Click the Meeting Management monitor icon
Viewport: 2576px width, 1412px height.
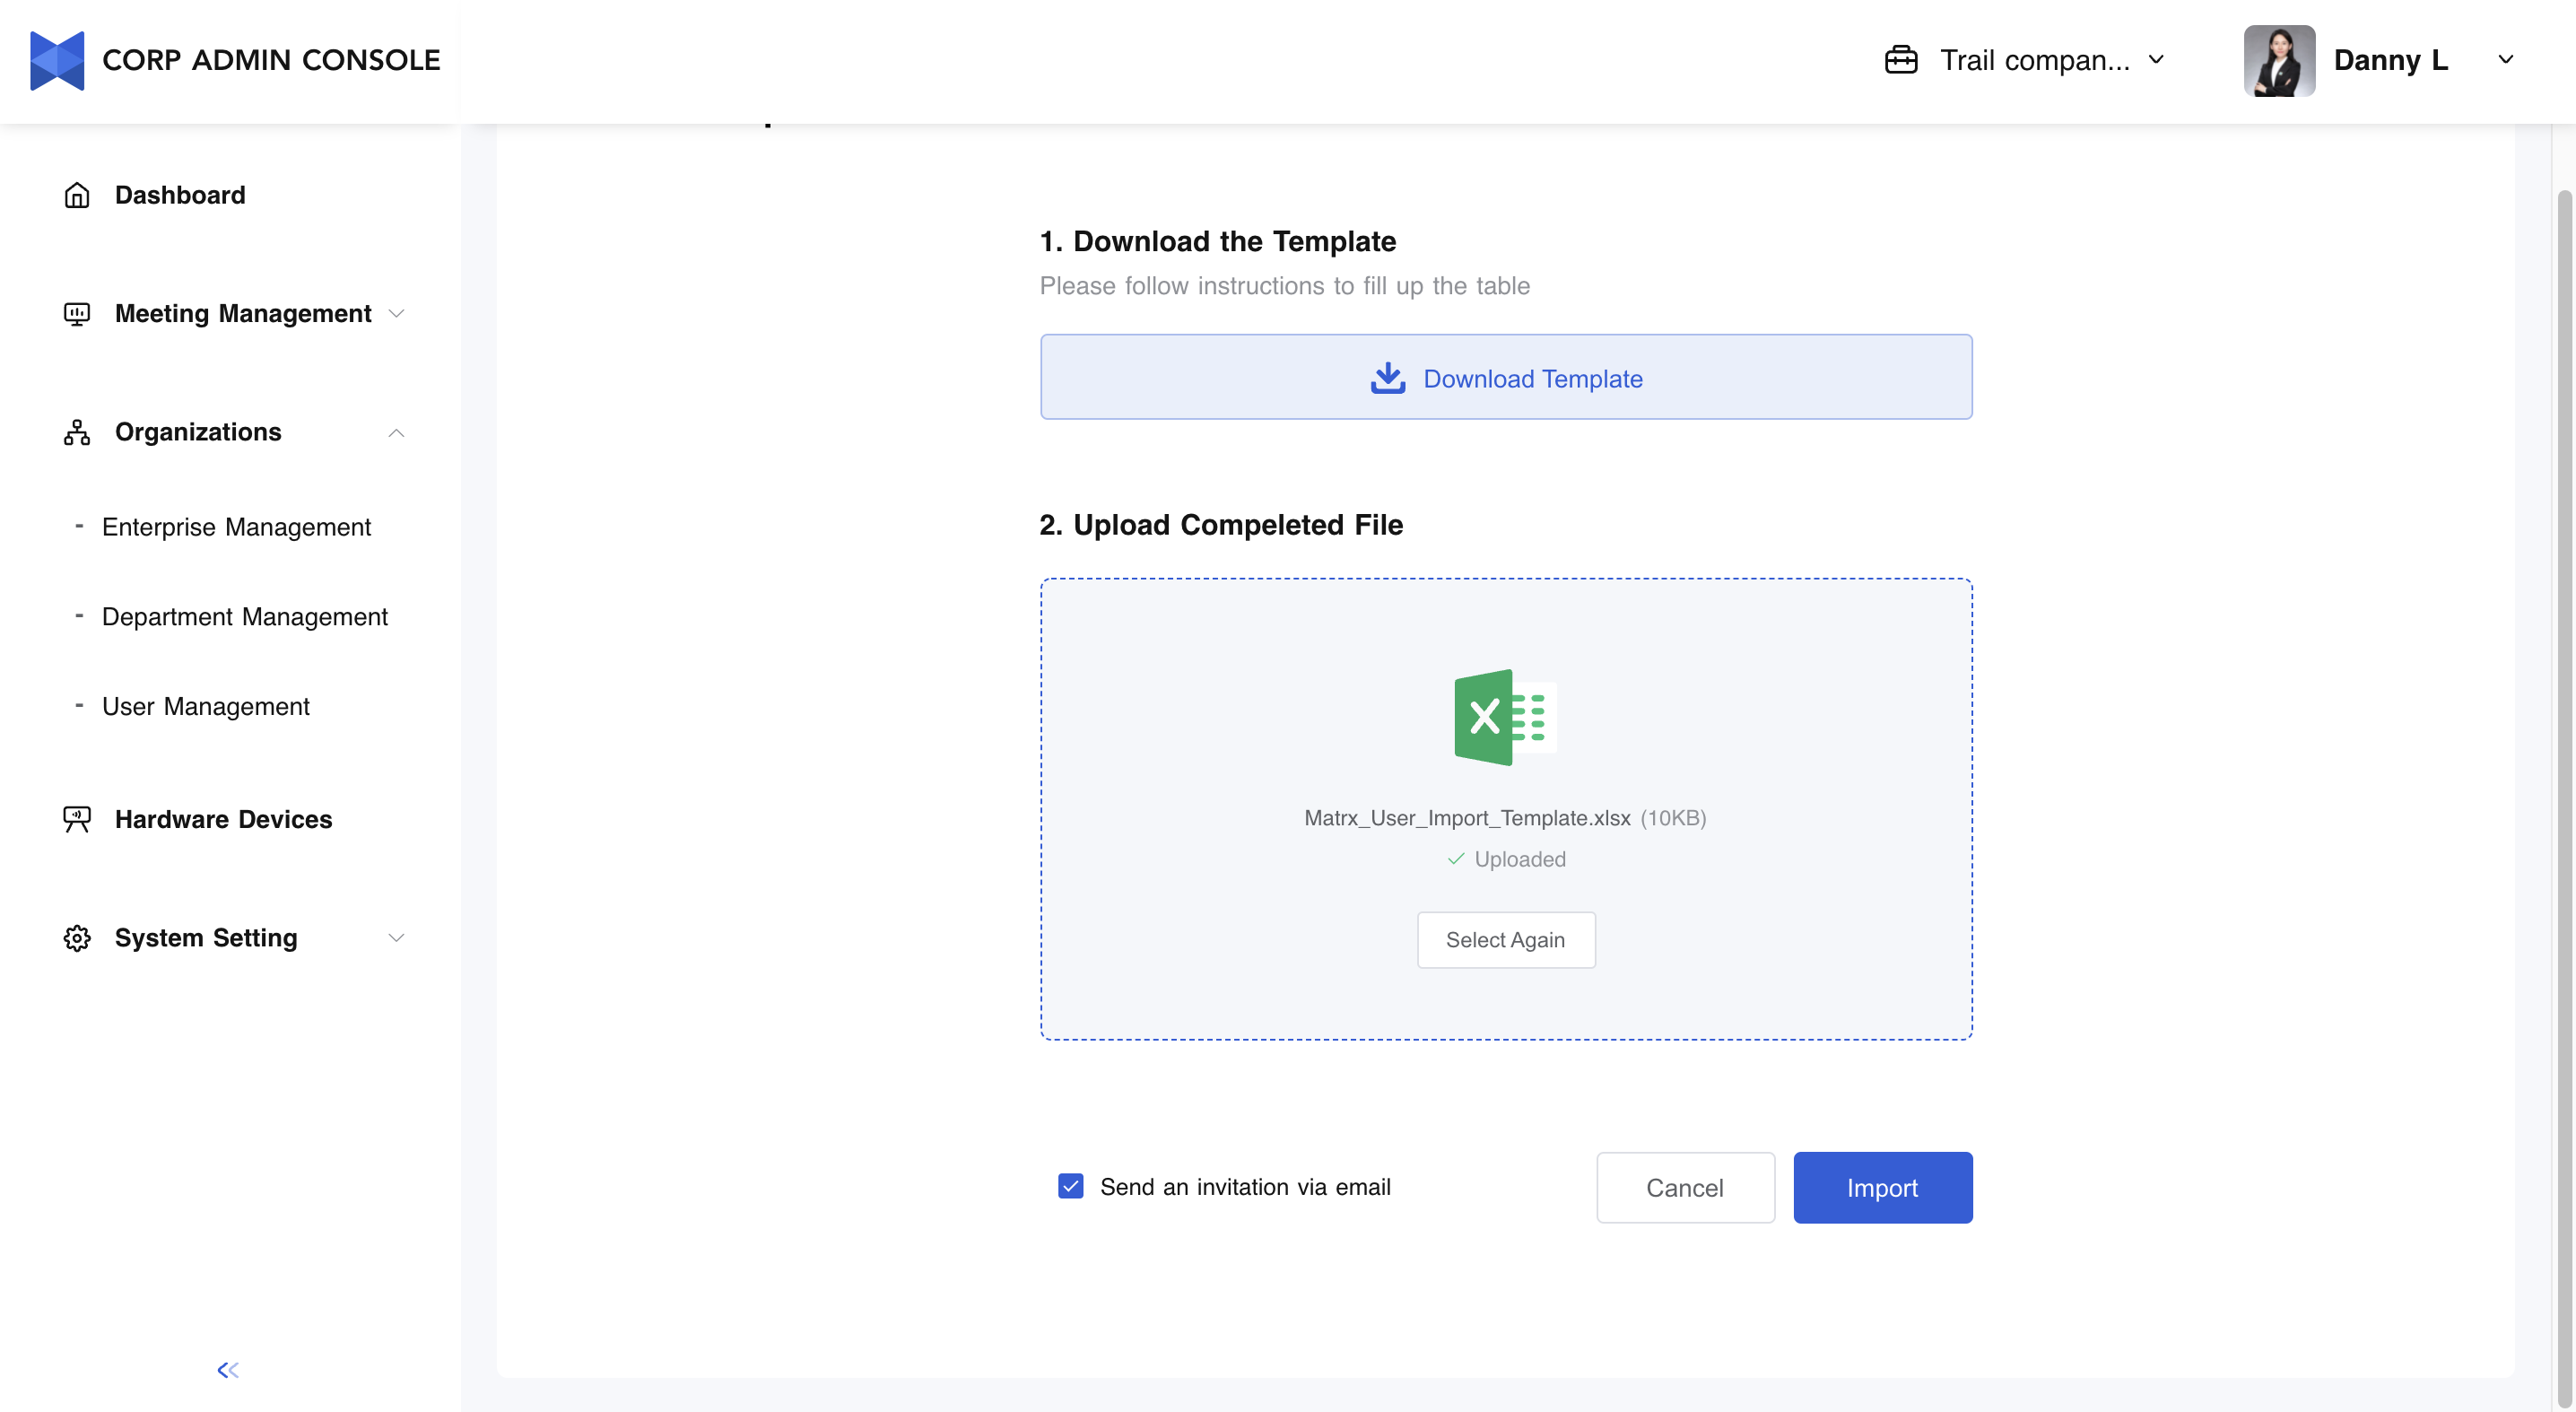(x=77, y=314)
